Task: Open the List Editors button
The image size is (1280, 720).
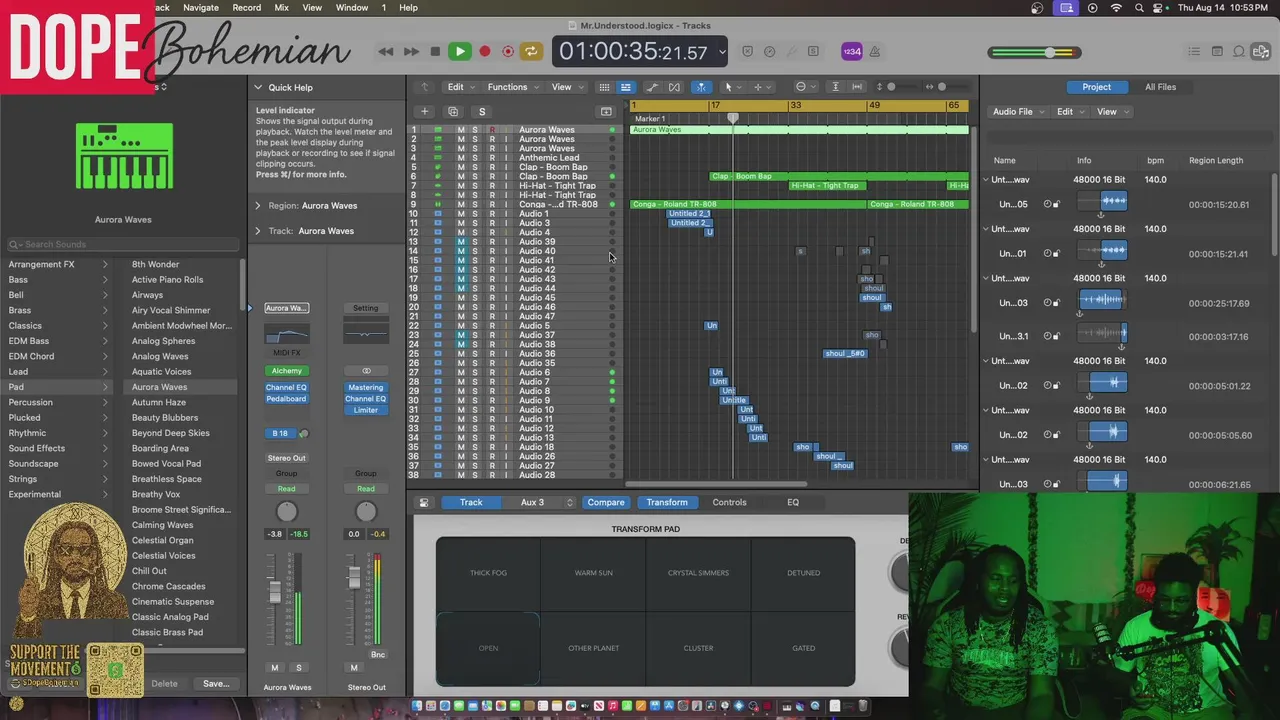Action: pos(1194,51)
